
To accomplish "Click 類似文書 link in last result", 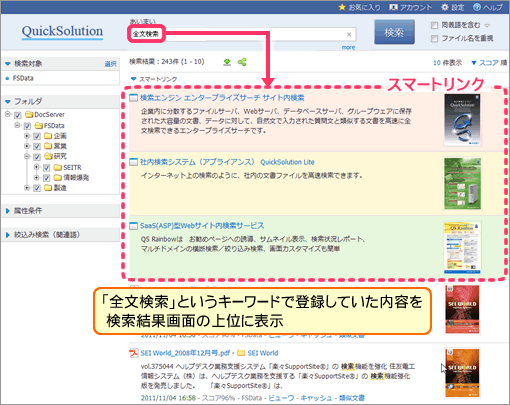I will (x=352, y=398).
